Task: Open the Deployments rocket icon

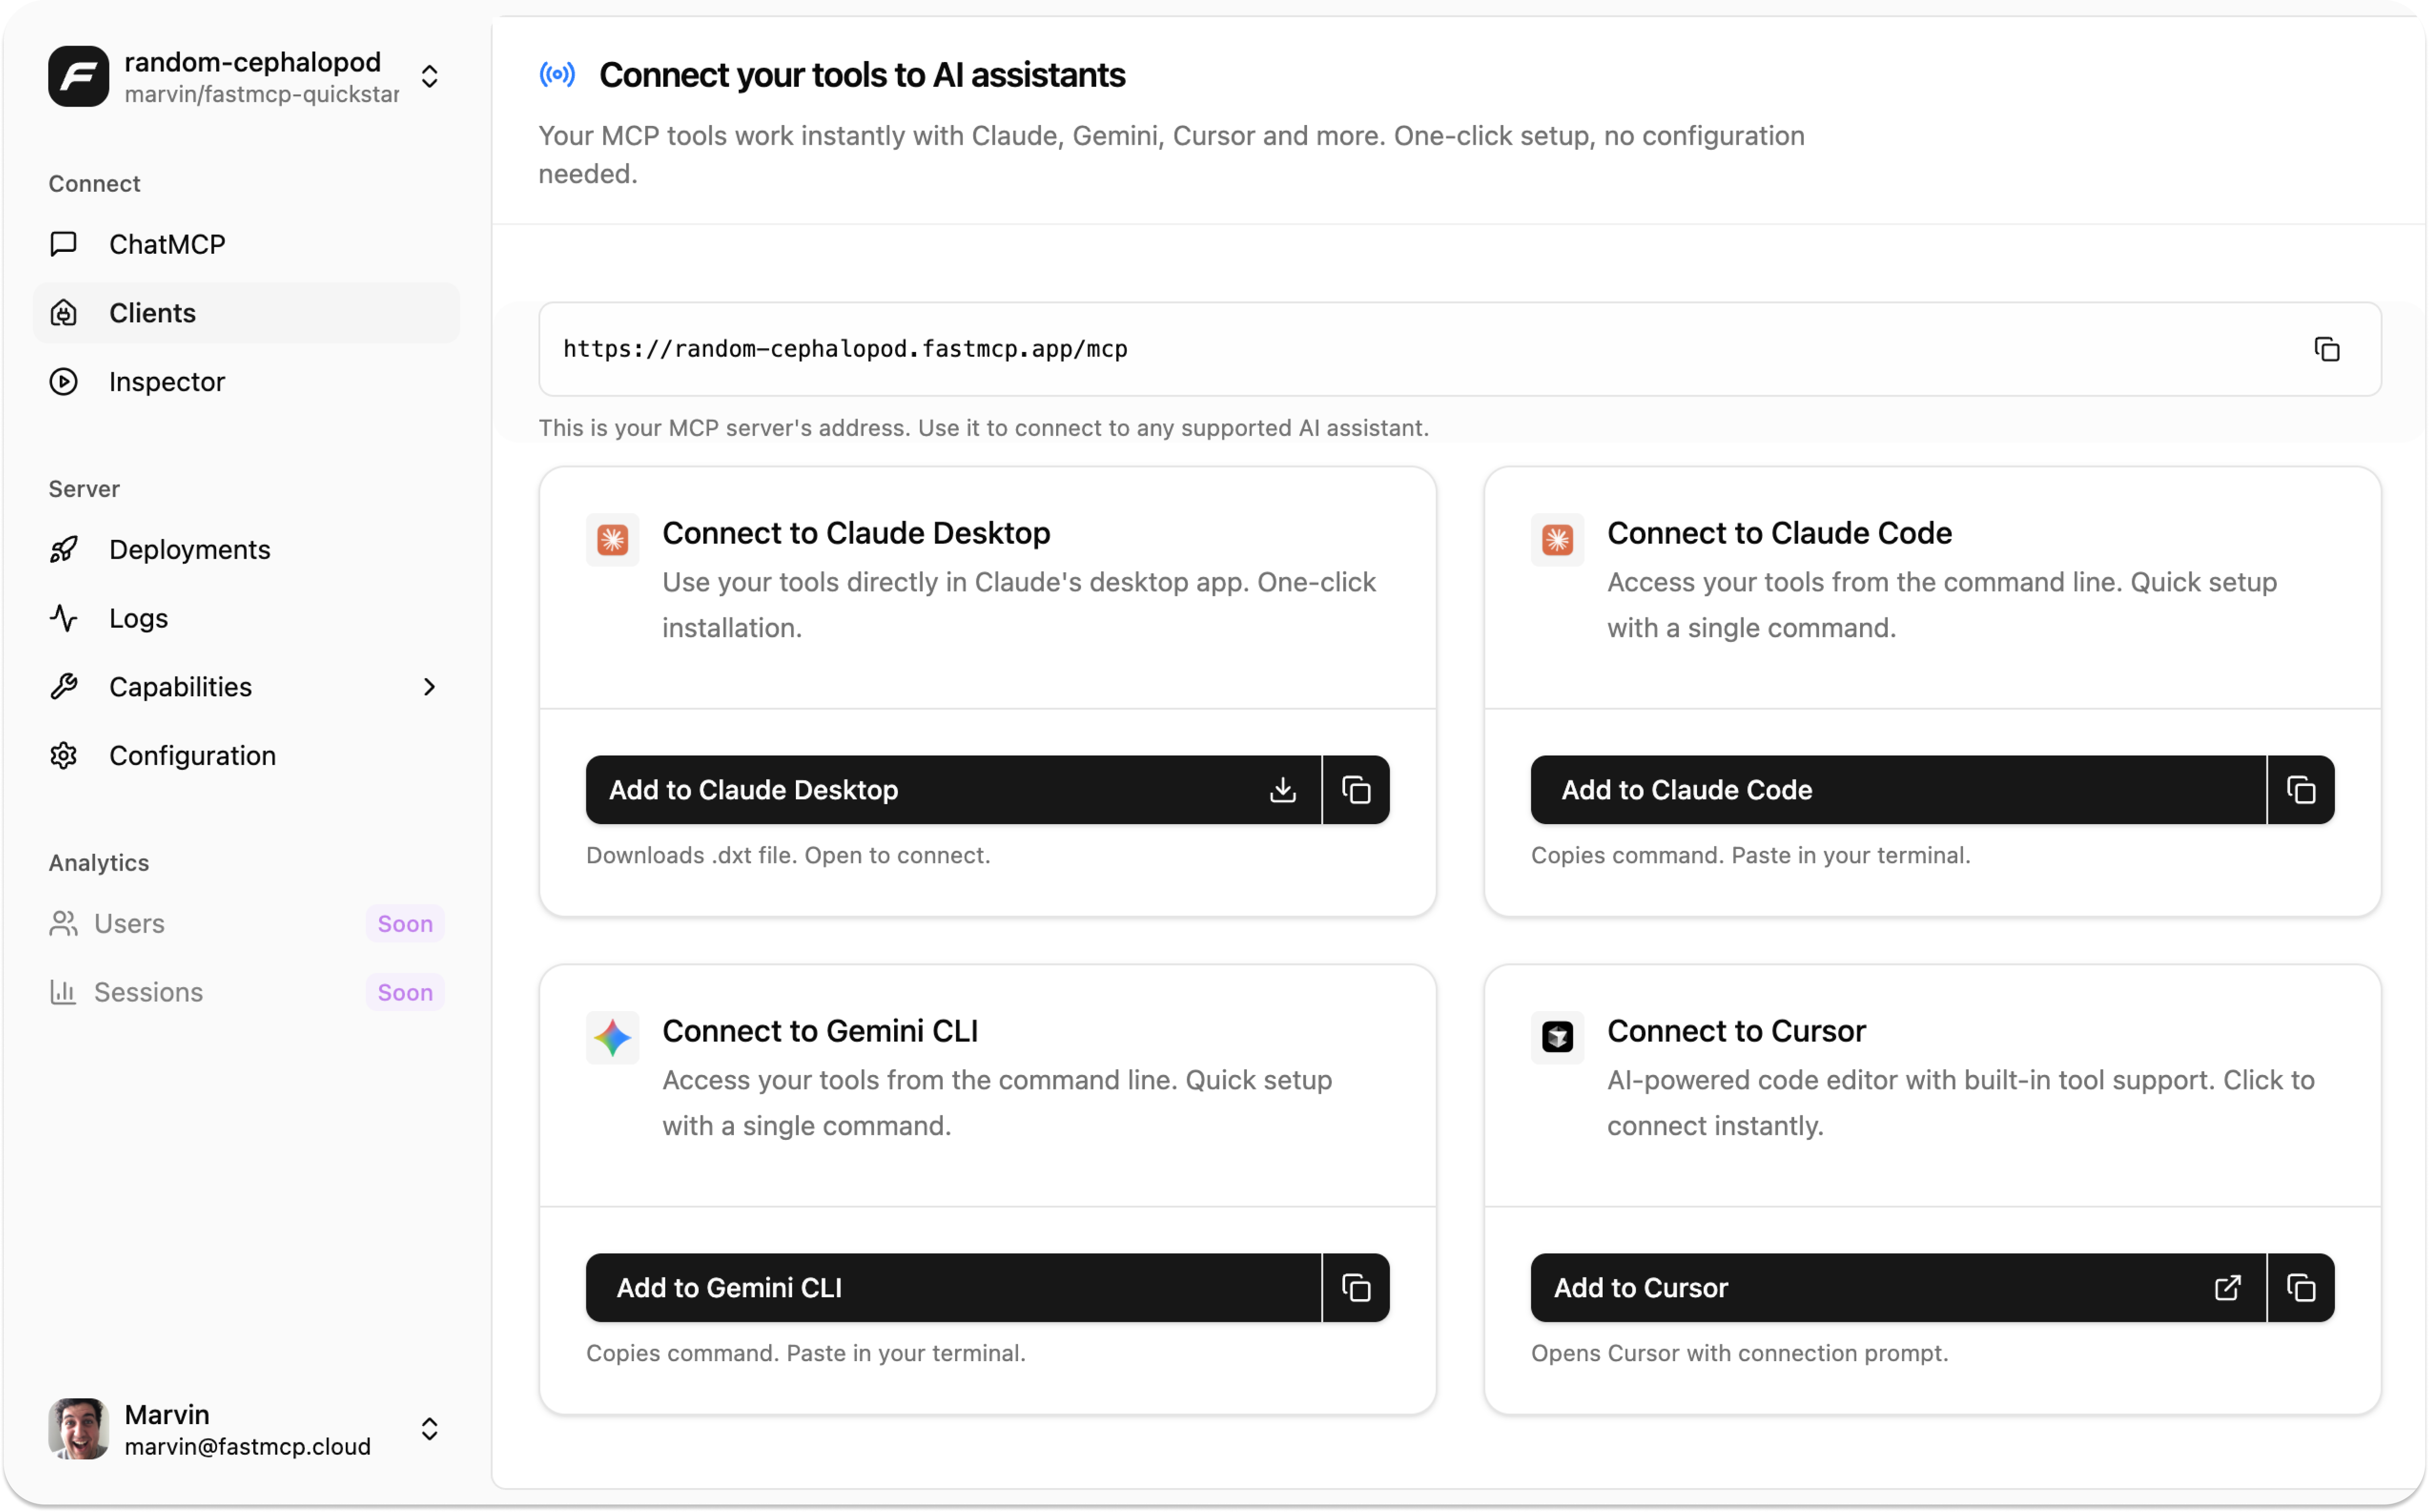Action: click(64, 549)
